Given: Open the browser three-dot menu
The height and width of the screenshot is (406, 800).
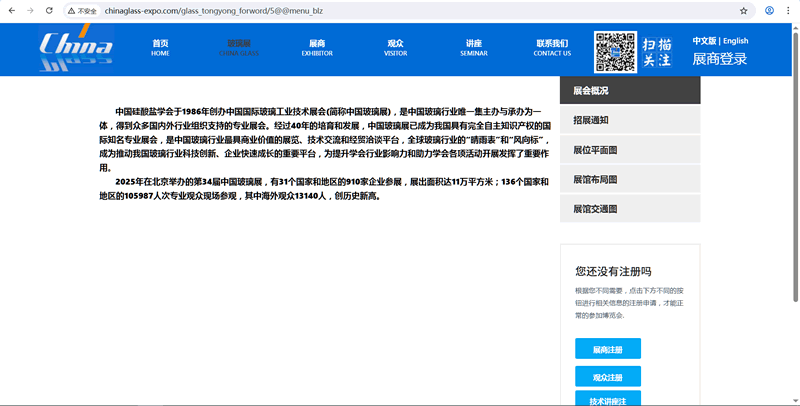Looking at the screenshot, I should click(789, 10).
